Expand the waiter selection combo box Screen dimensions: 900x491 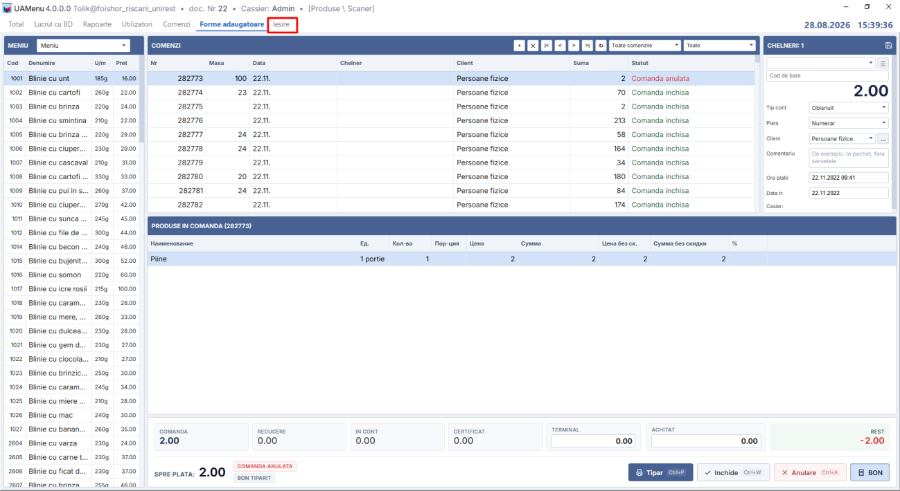(x=821, y=63)
